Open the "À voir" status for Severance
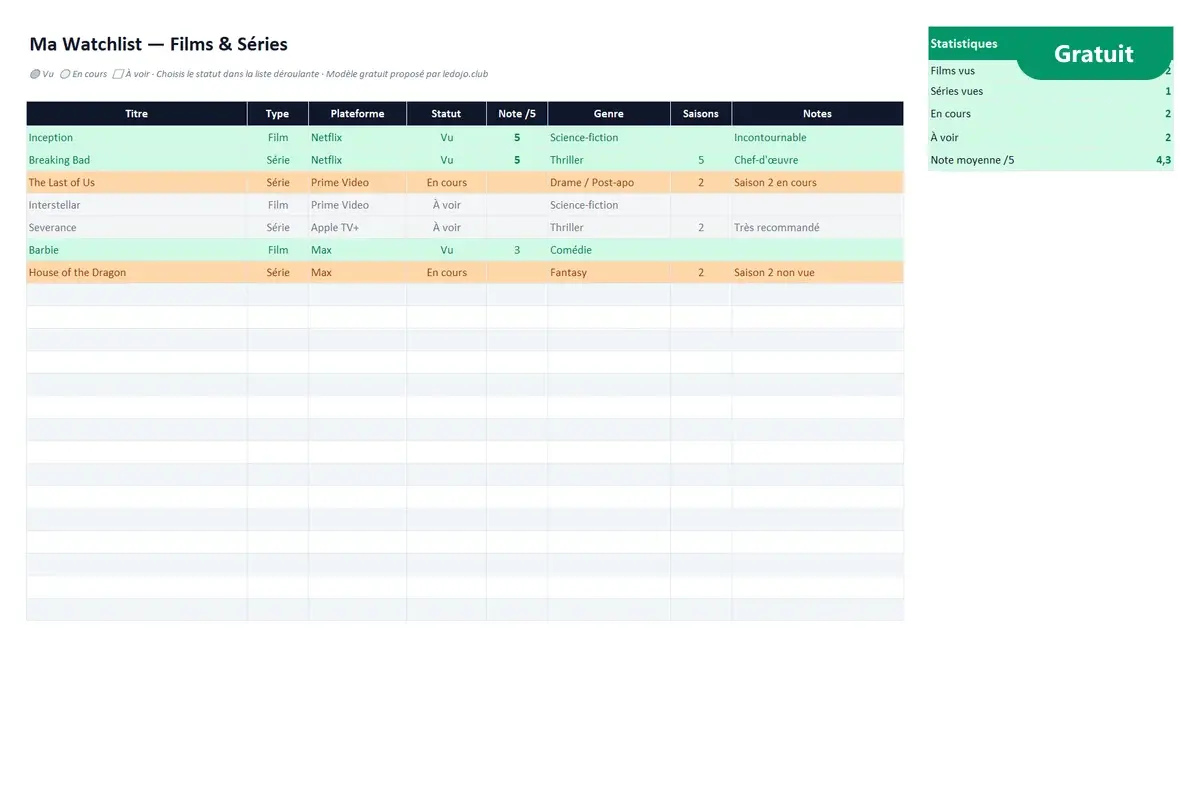 (x=446, y=227)
